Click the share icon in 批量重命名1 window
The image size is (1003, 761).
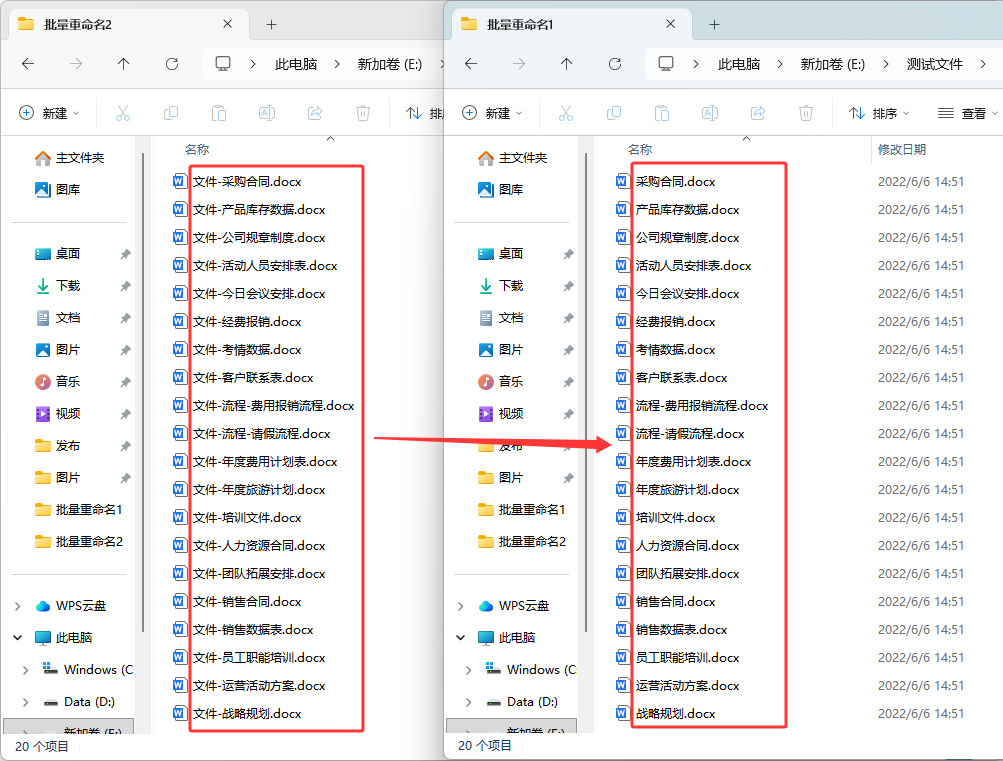(x=758, y=113)
